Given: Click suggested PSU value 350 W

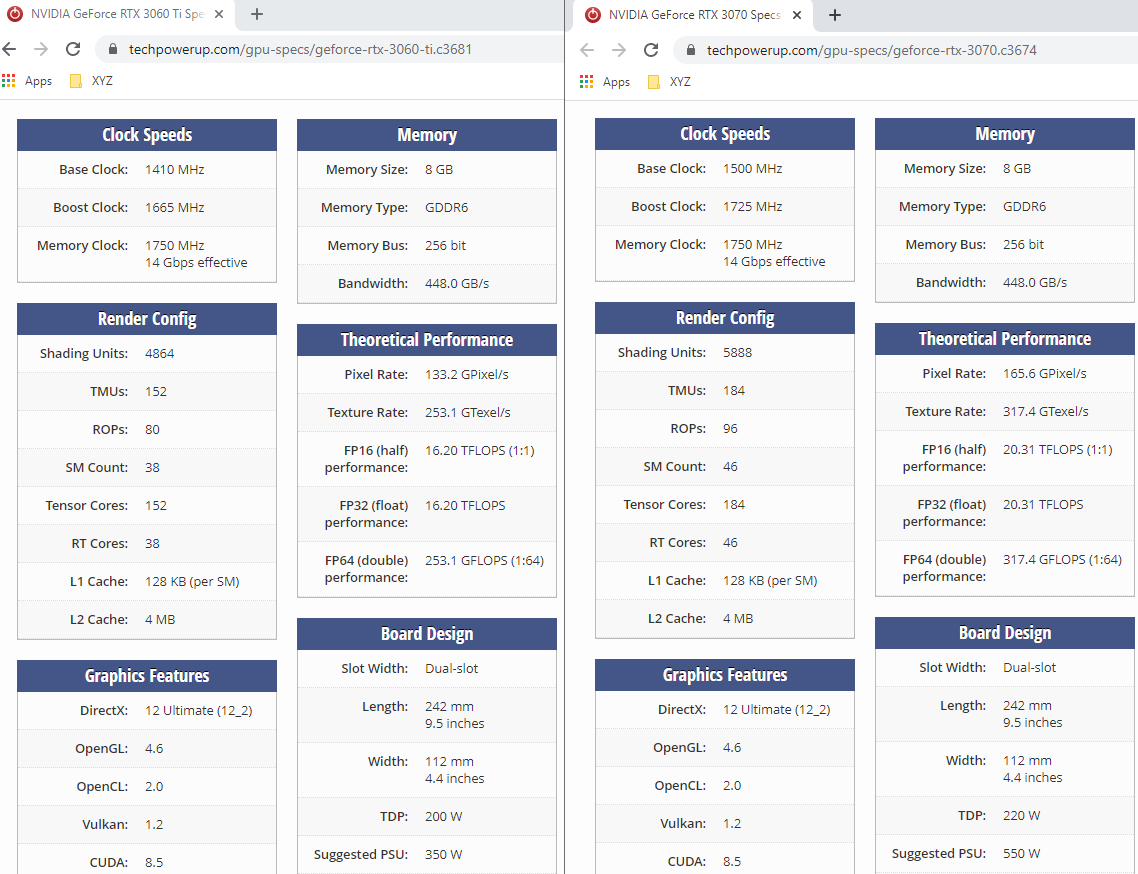Looking at the screenshot, I should 443,854.
